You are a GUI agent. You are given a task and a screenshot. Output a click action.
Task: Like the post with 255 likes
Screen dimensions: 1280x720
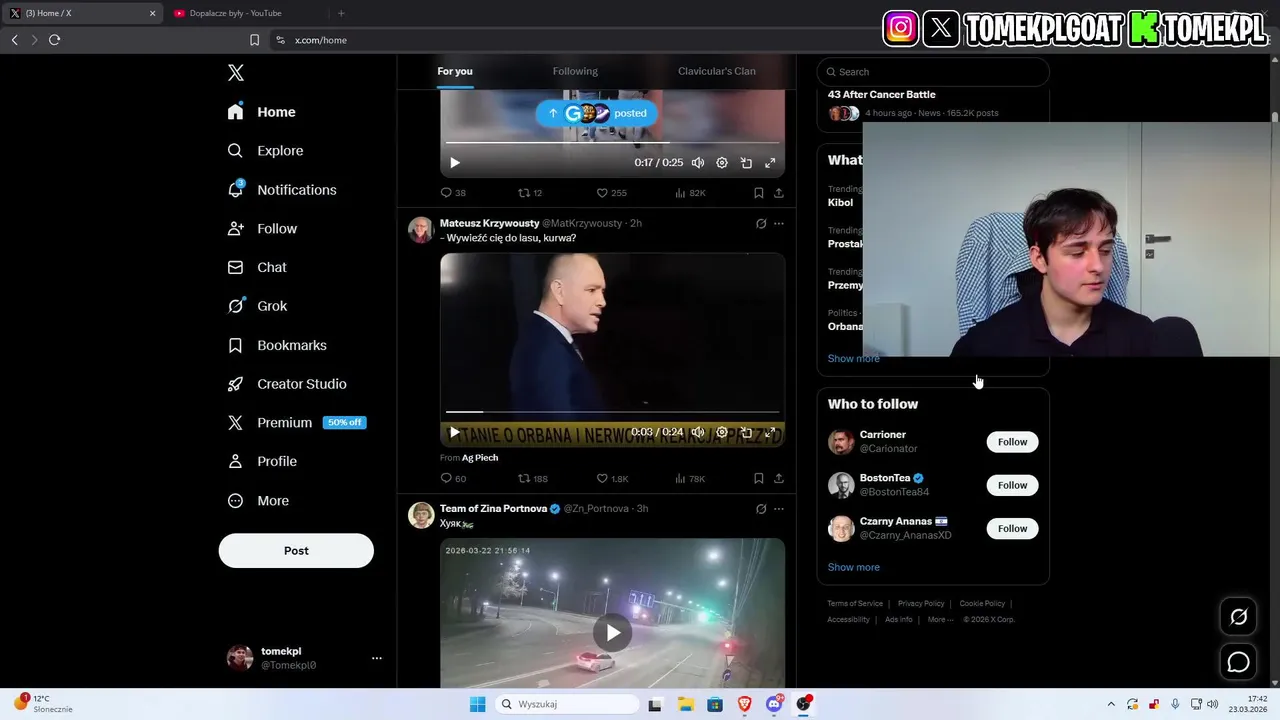pyautogui.click(x=611, y=193)
